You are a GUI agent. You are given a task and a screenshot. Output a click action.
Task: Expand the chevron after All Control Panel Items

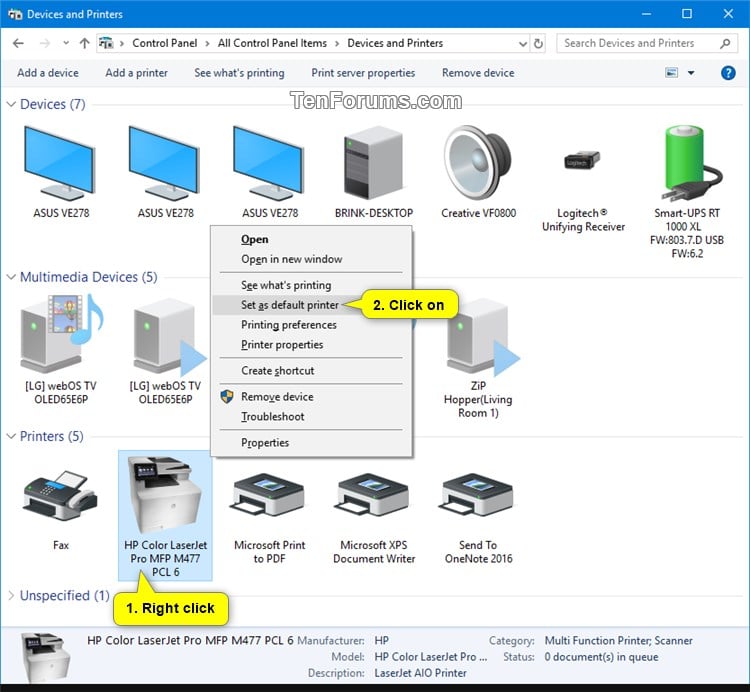point(337,44)
